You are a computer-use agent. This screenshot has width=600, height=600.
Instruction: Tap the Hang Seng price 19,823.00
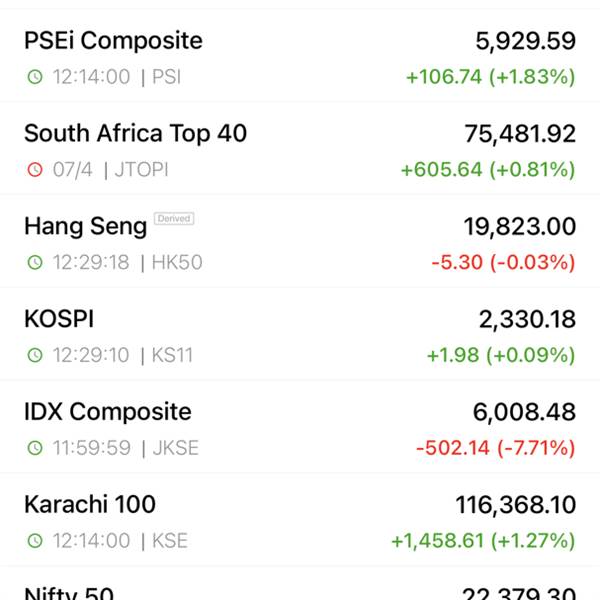(x=520, y=226)
